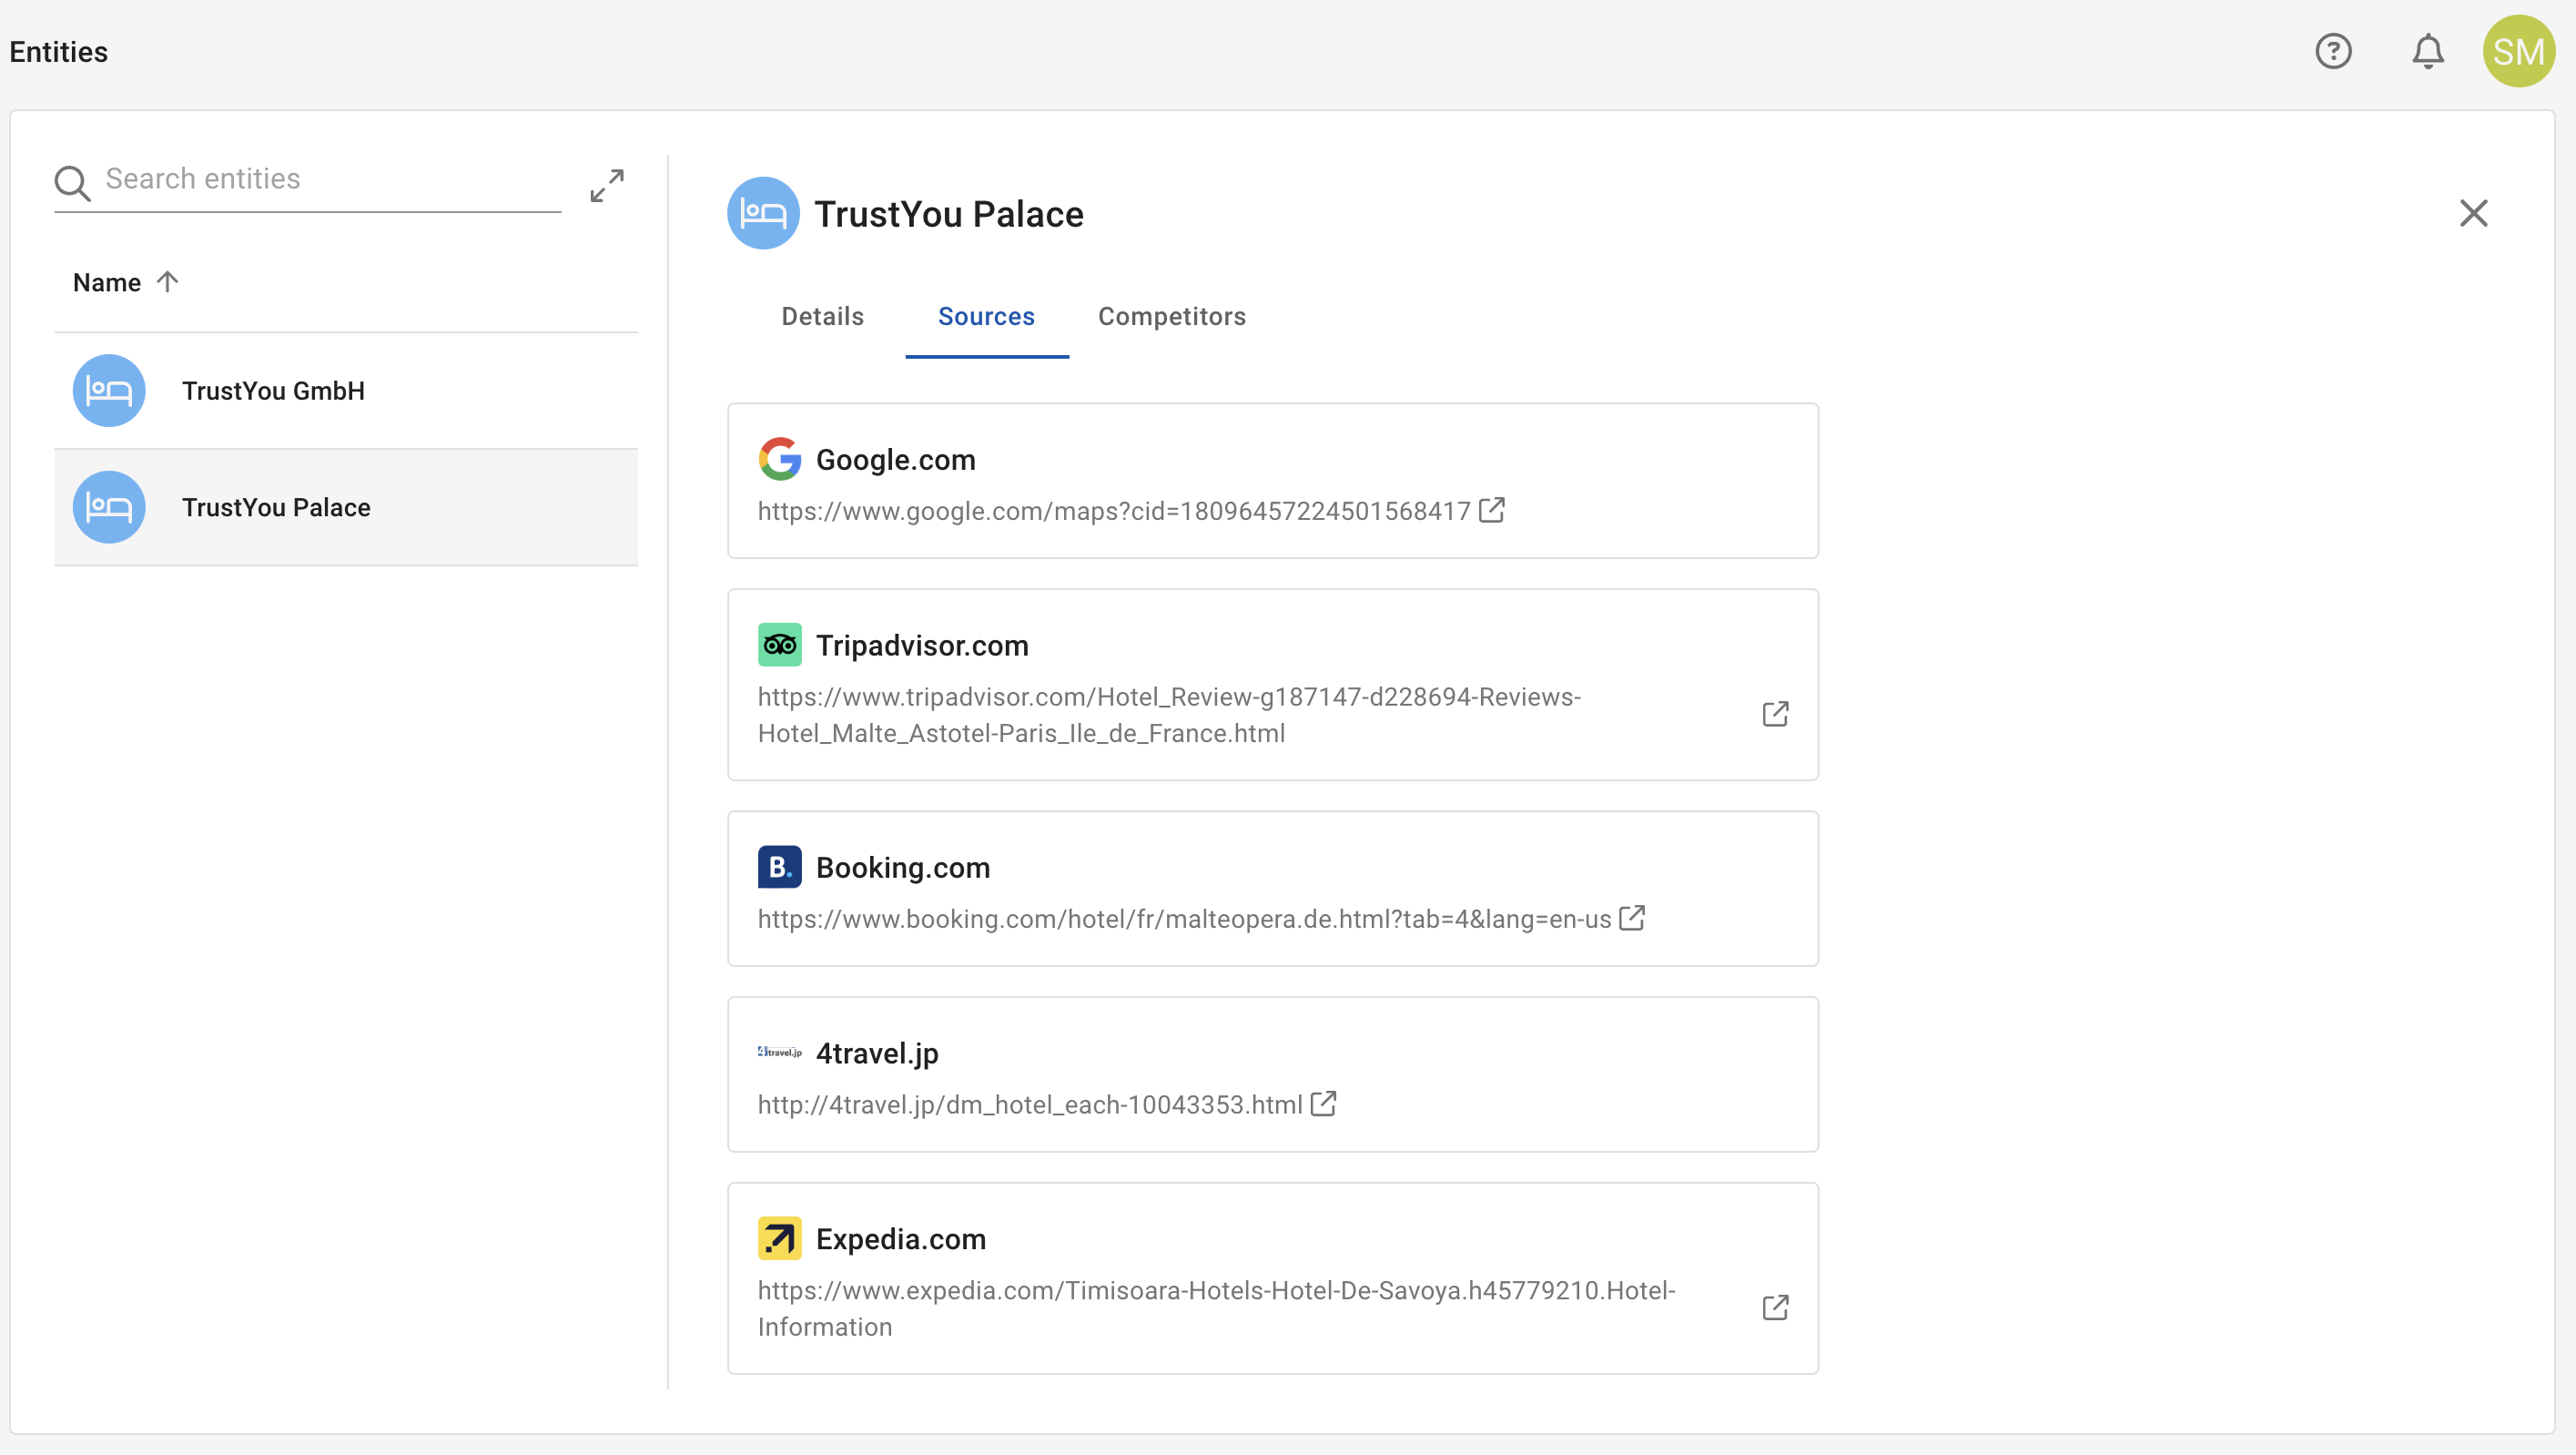2576x1455 pixels.
Task: Select TrustYou Palace in entity list
Action: point(346,507)
